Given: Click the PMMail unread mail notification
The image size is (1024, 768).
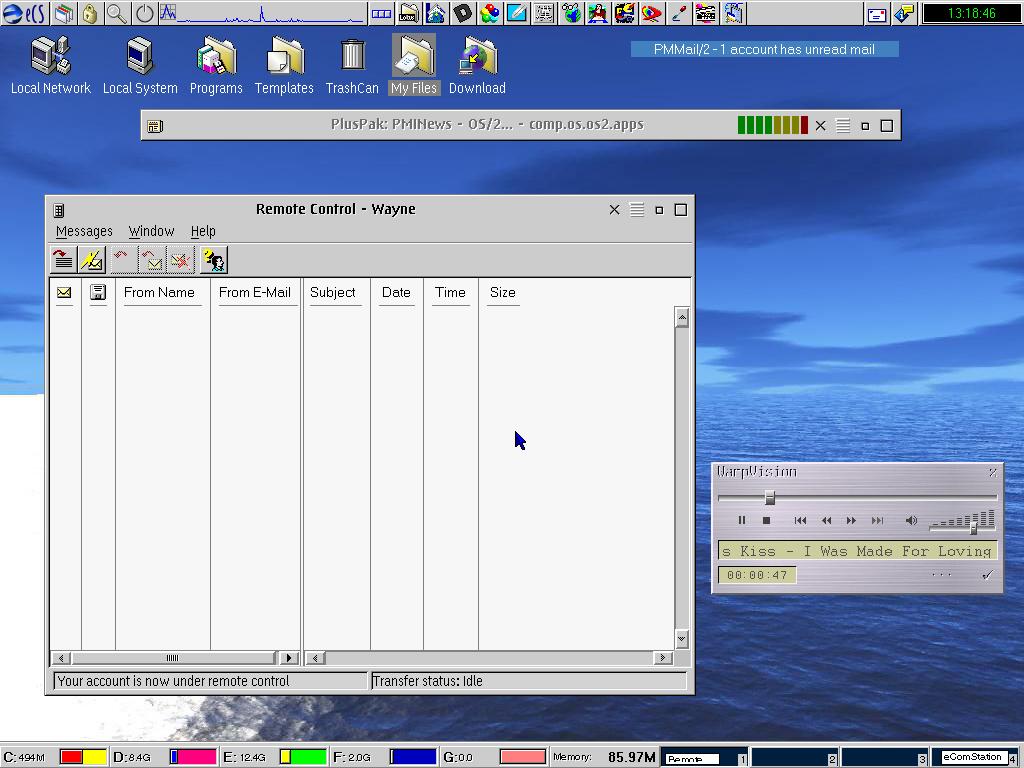Looking at the screenshot, I should [x=764, y=50].
